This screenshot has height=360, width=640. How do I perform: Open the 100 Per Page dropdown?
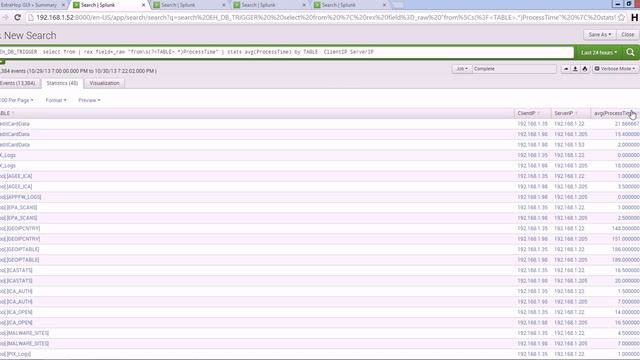tap(16, 100)
